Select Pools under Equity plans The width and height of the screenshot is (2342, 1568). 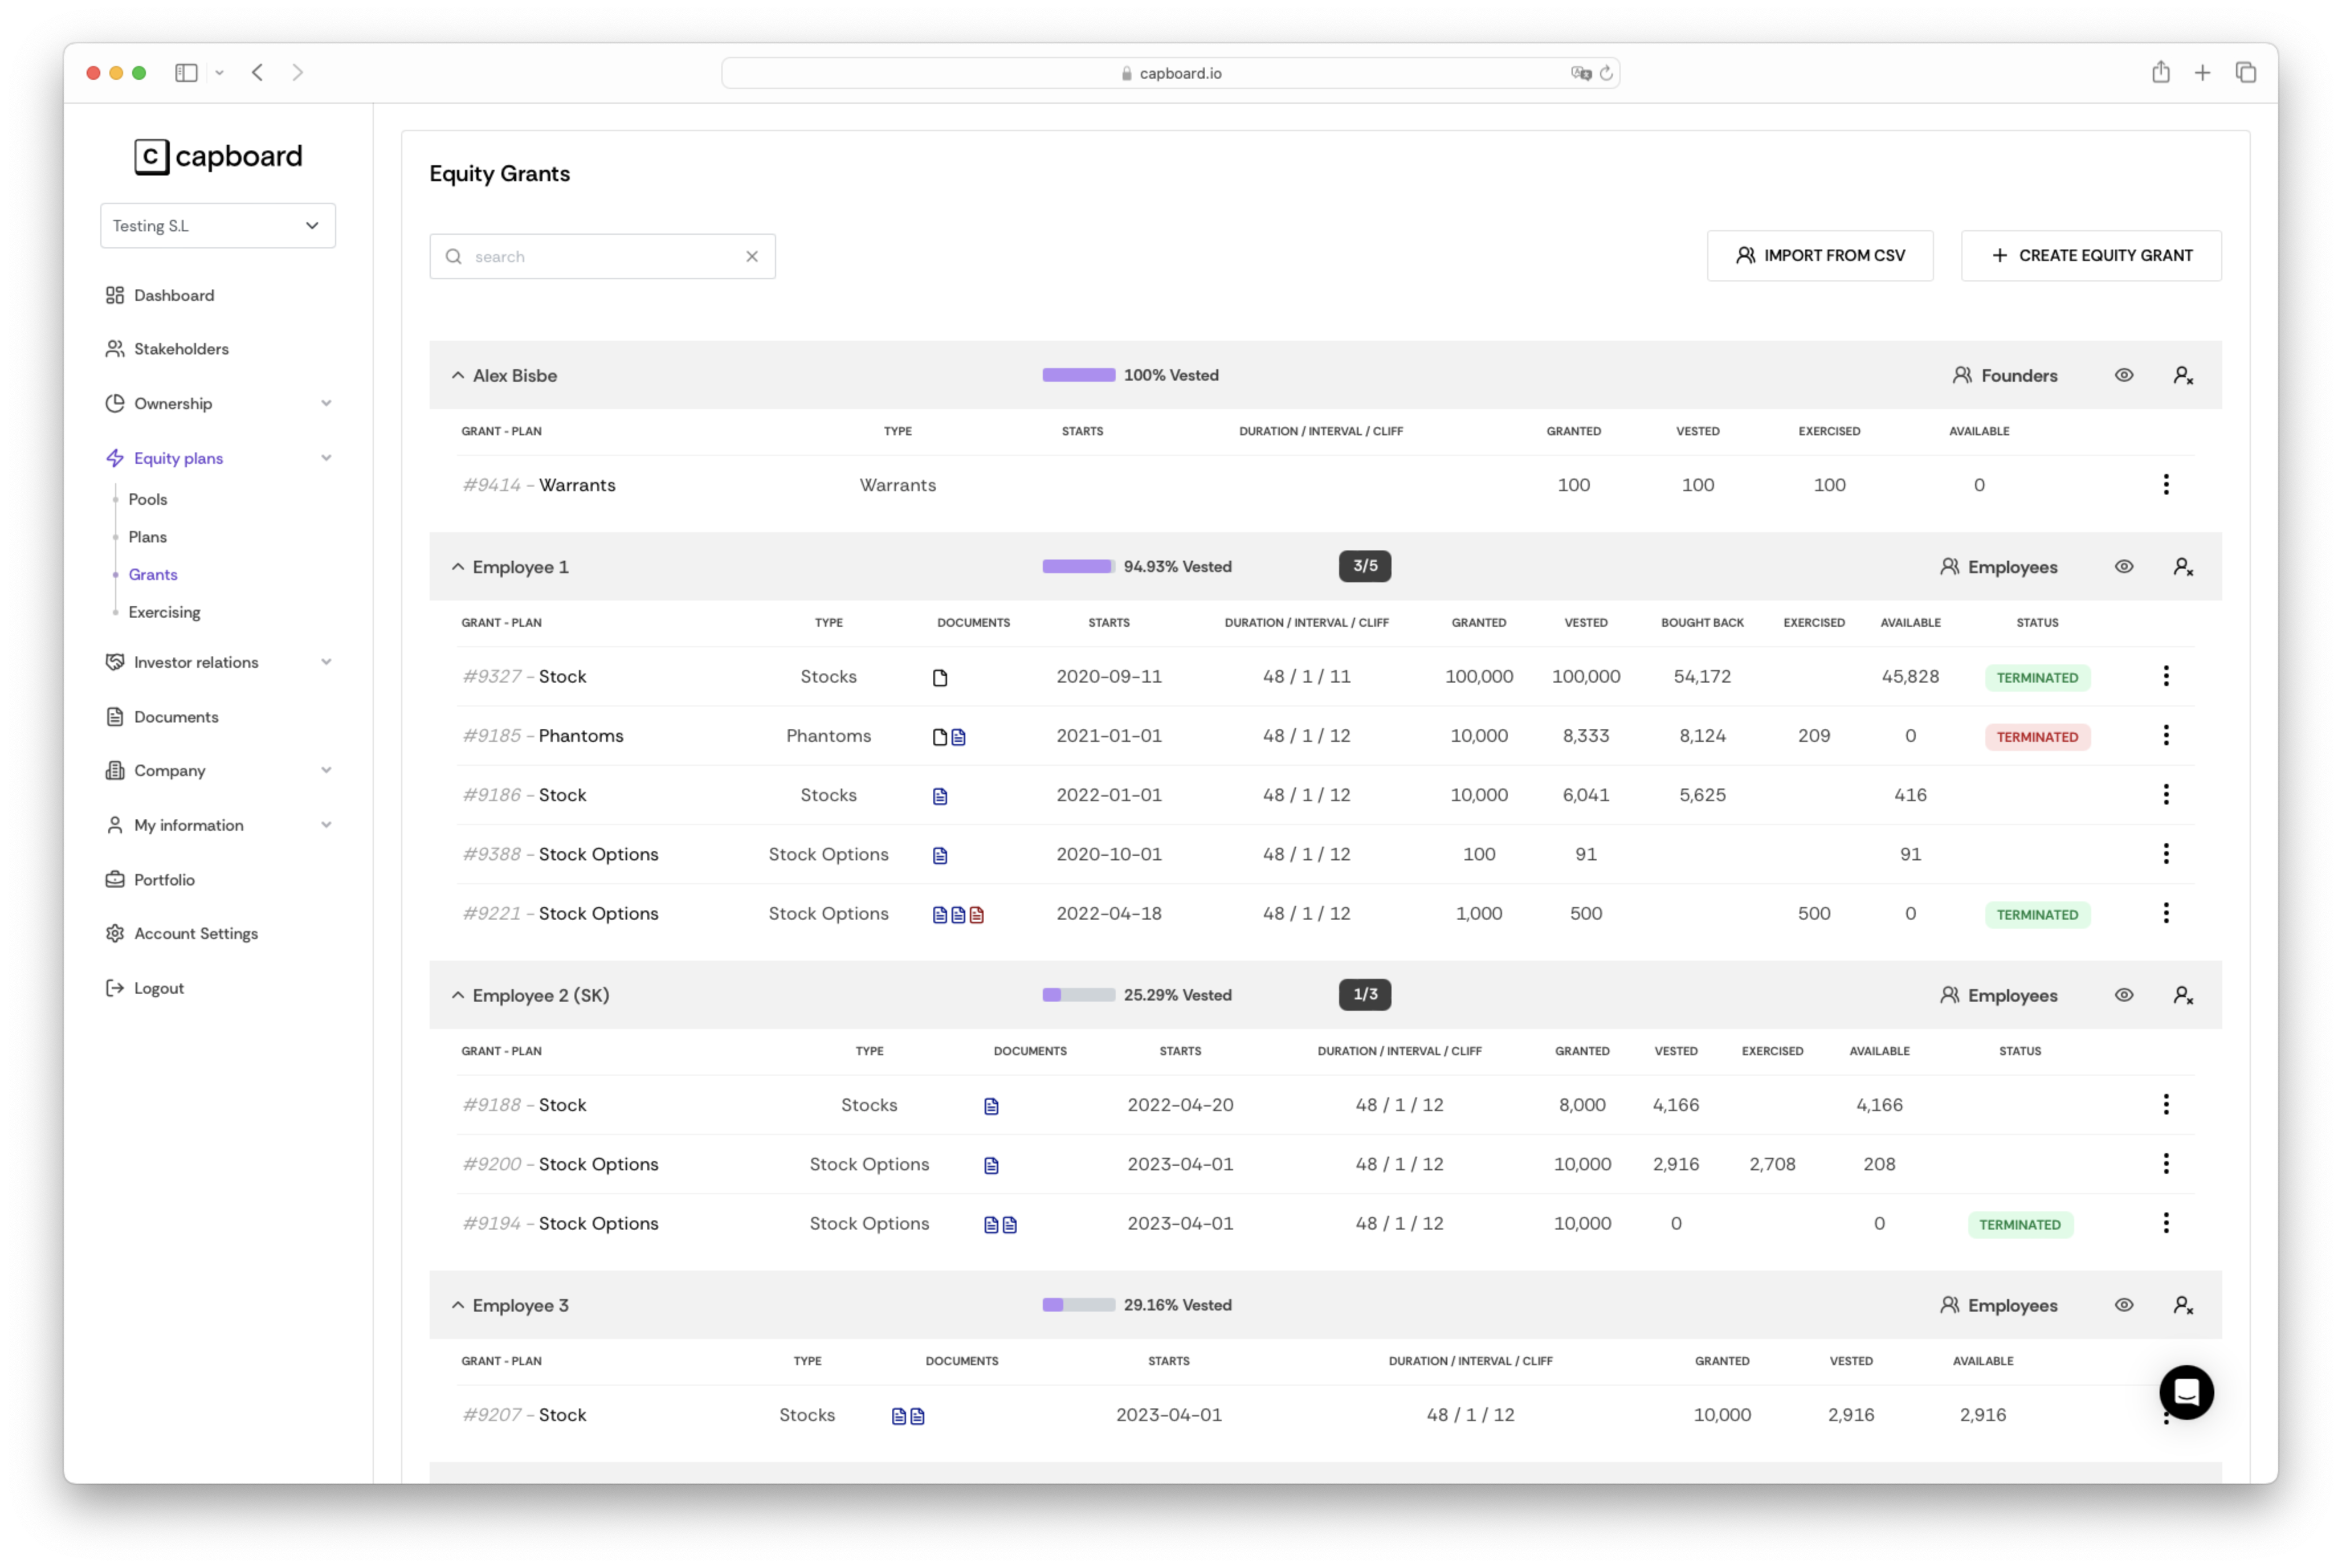coord(148,499)
